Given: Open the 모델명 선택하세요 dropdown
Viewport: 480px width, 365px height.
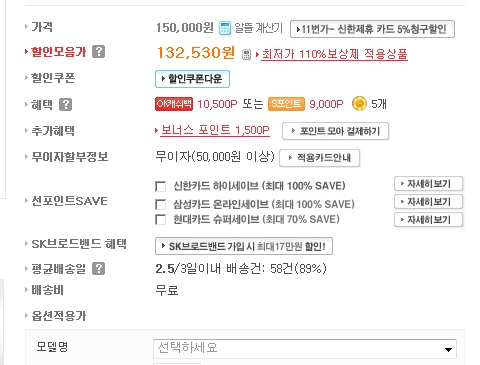Looking at the screenshot, I should tap(305, 349).
